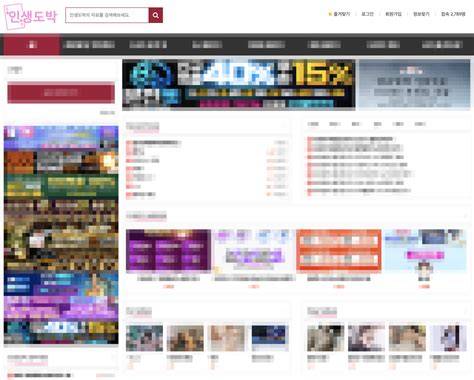The width and height of the screenshot is (474, 380).
Task: Open the wide 15% promotional banner
Action: pos(239,85)
